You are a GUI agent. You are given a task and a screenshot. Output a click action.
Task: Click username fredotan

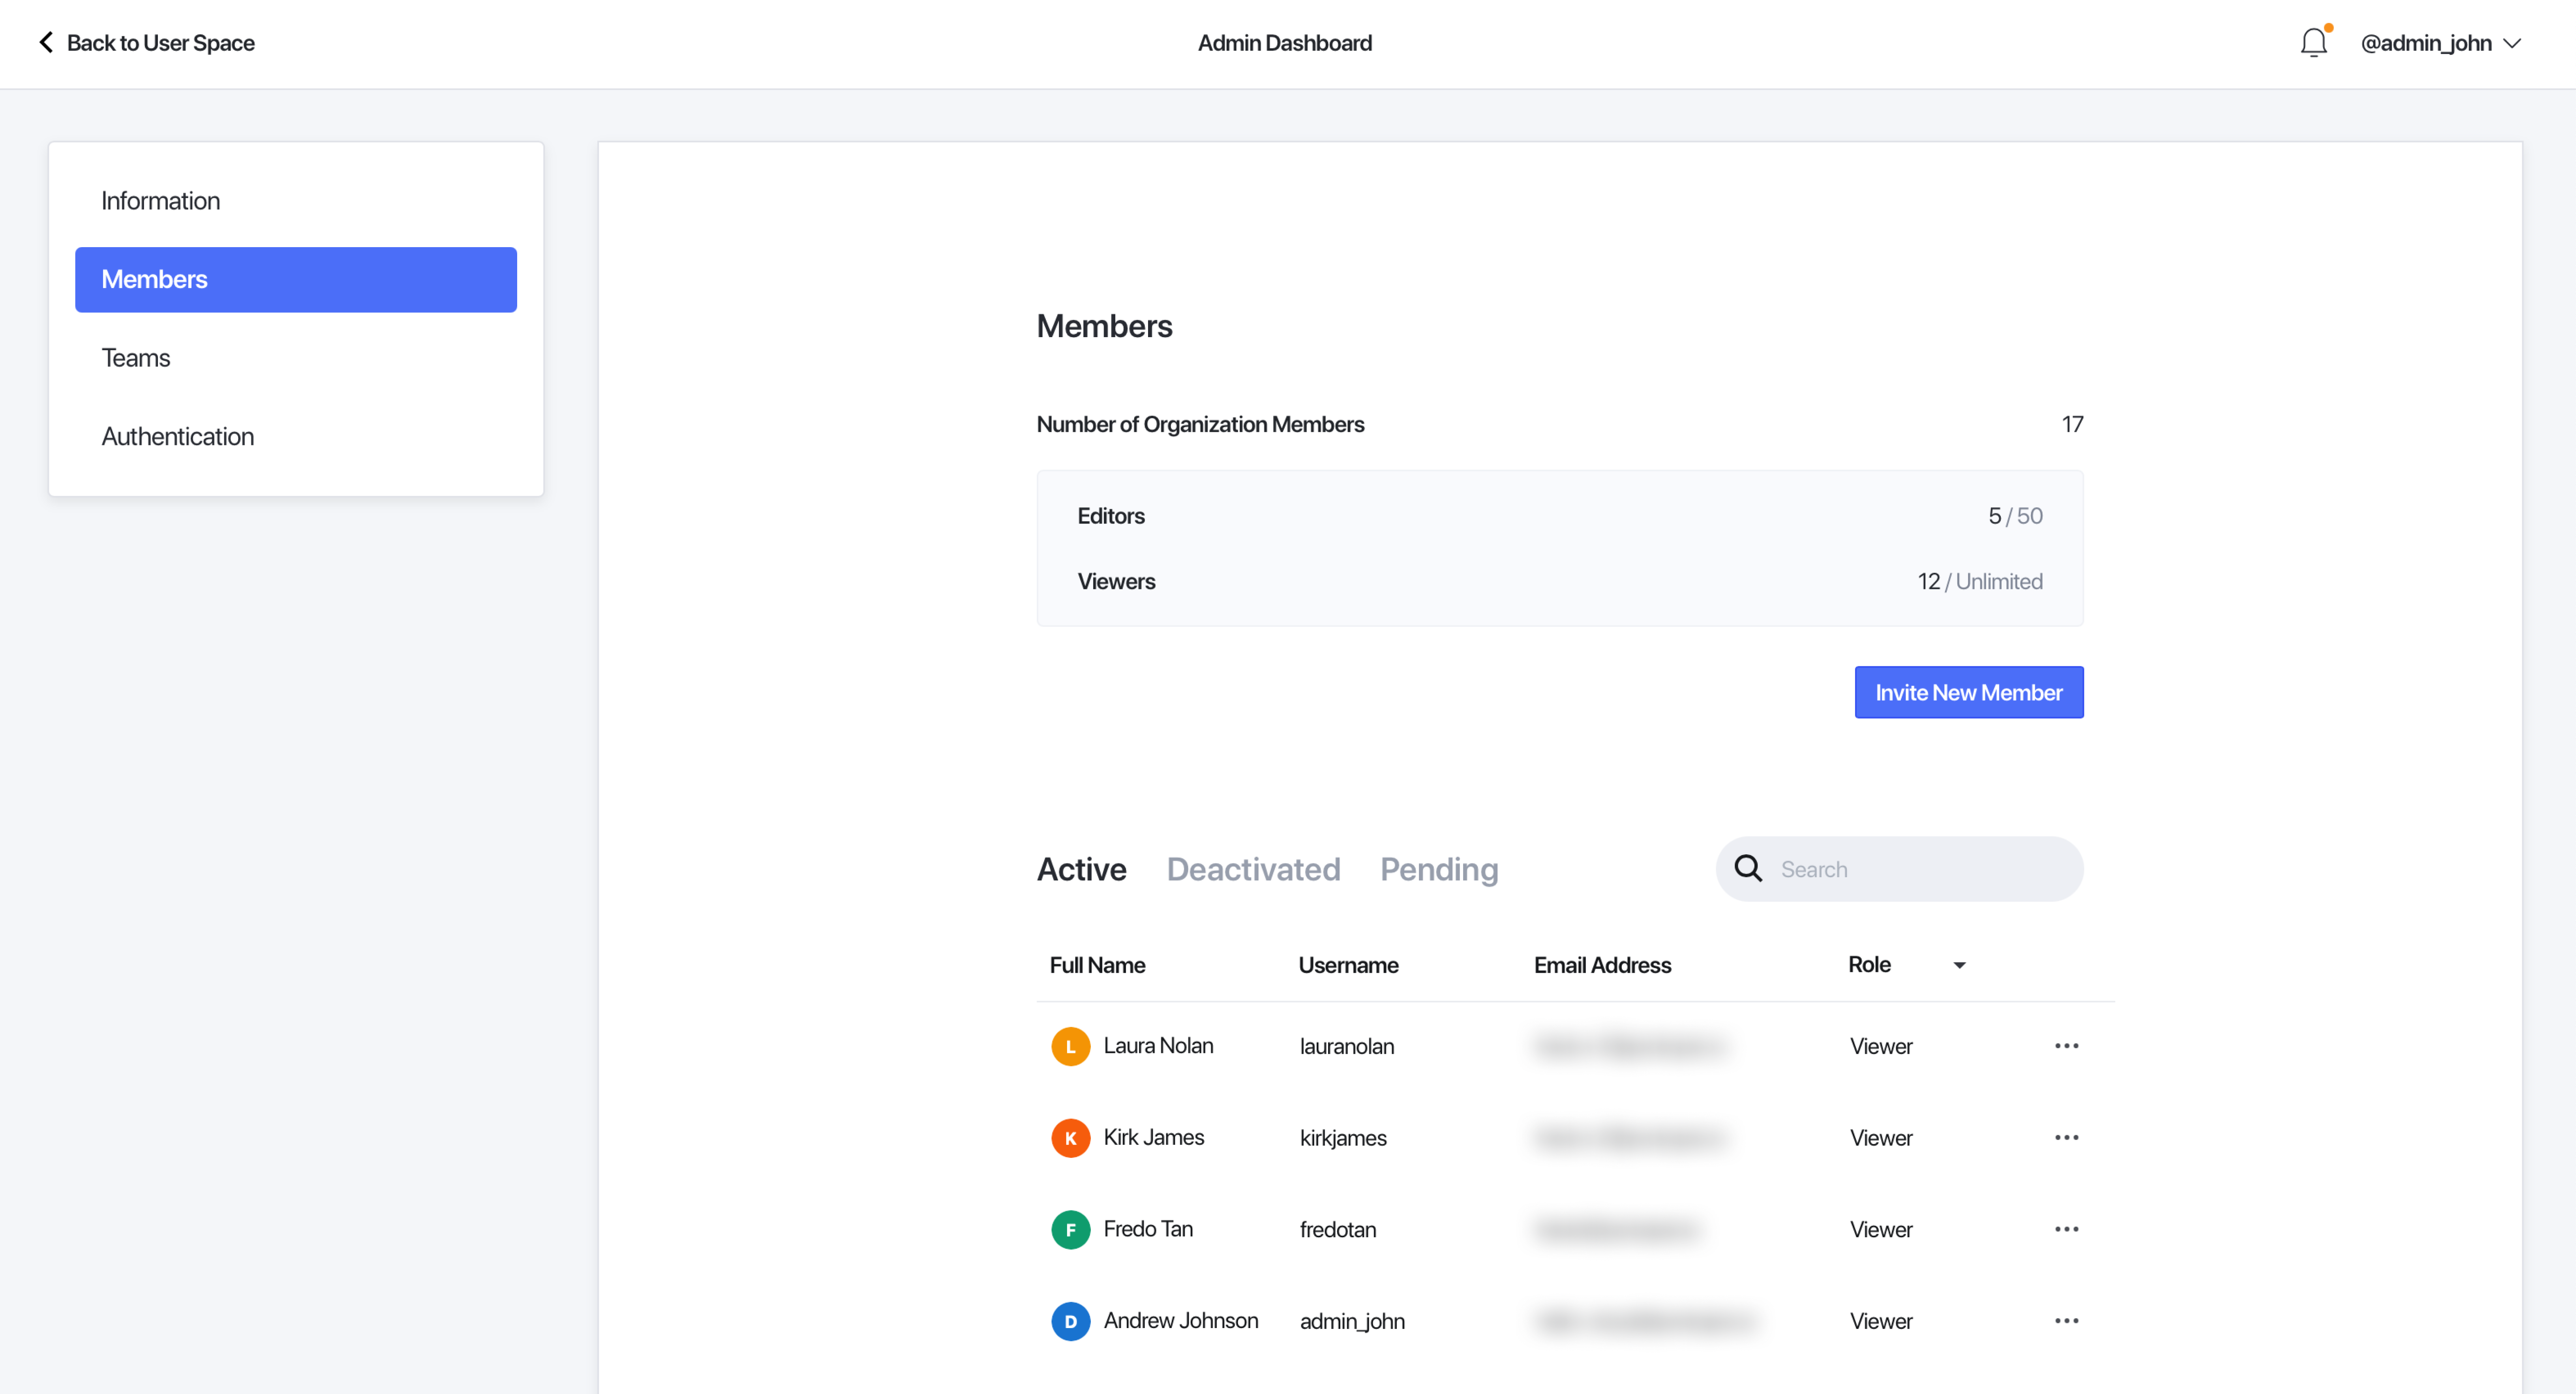(x=1338, y=1230)
